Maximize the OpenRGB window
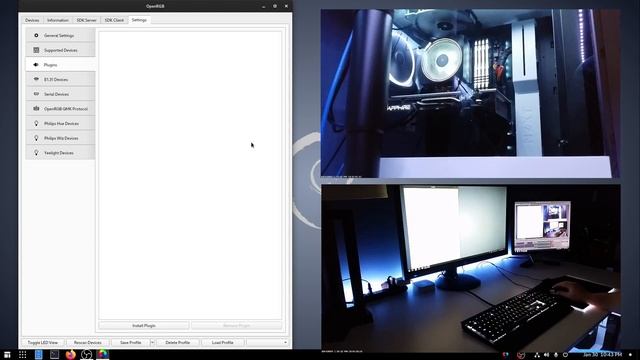 (275, 6)
